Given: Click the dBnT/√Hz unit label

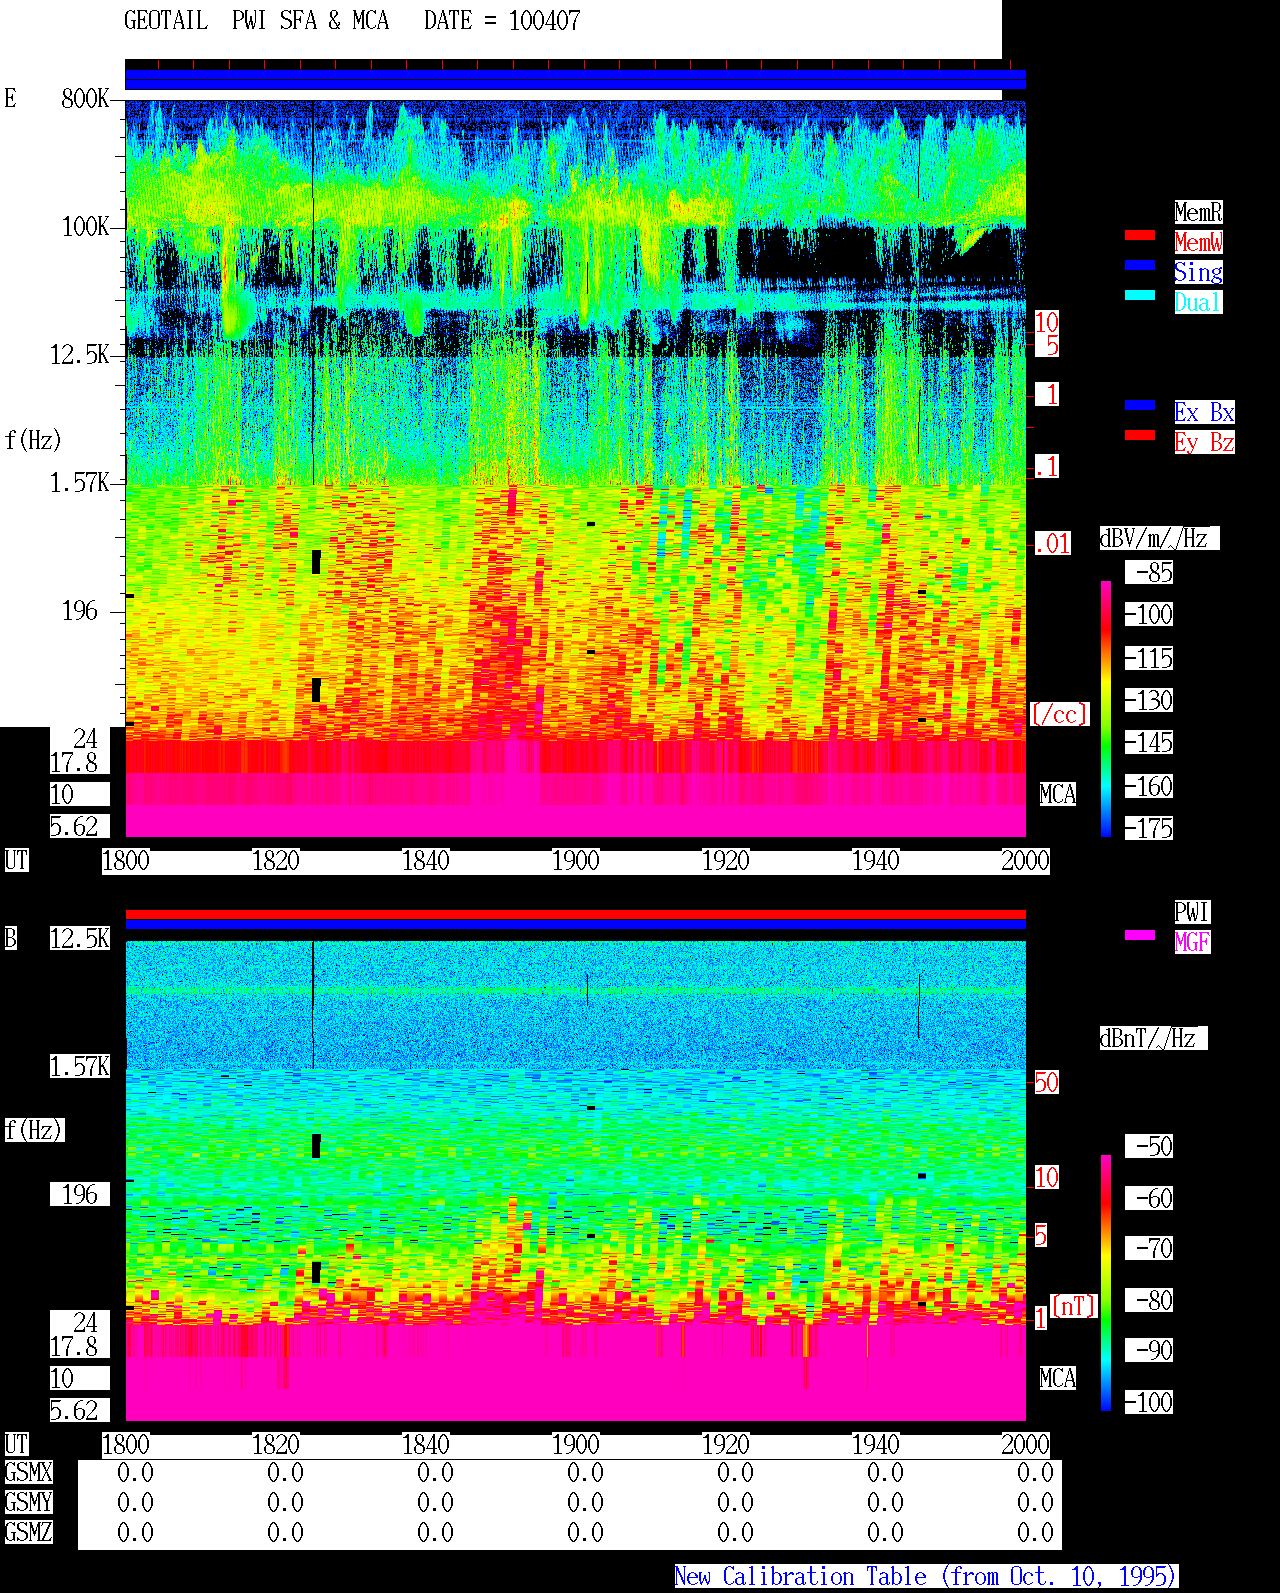Looking at the screenshot, I should [1153, 1038].
